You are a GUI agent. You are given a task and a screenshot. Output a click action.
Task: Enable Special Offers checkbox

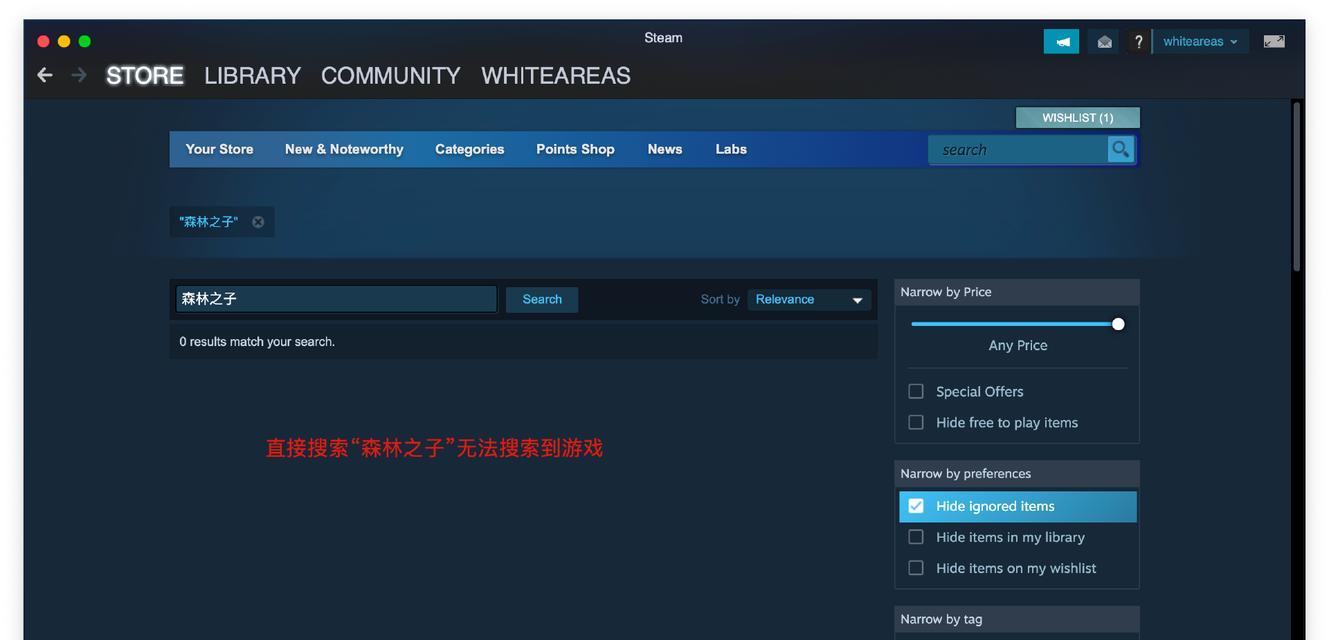(x=916, y=391)
